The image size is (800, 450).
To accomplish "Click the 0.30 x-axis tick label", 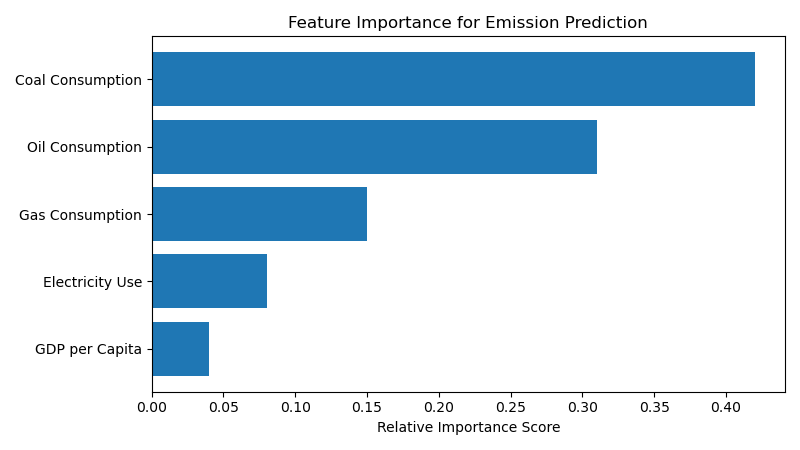I will pyautogui.click(x=582, y=407).
